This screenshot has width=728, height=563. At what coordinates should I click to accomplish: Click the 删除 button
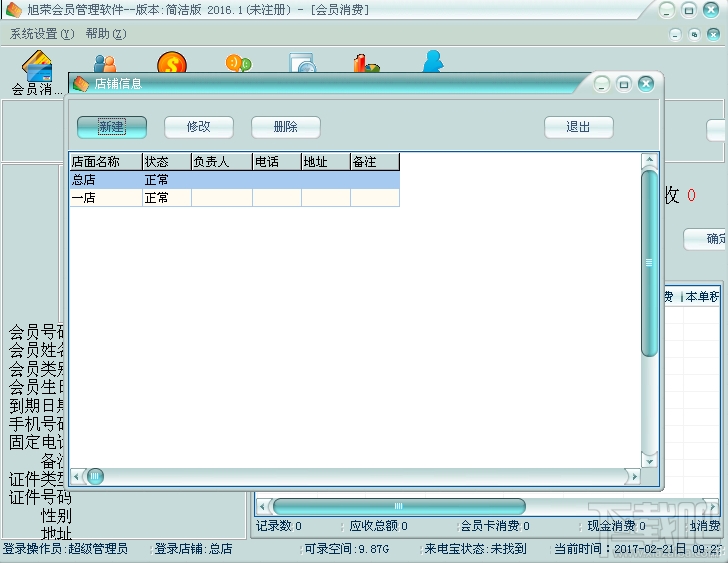pos(286,127)
